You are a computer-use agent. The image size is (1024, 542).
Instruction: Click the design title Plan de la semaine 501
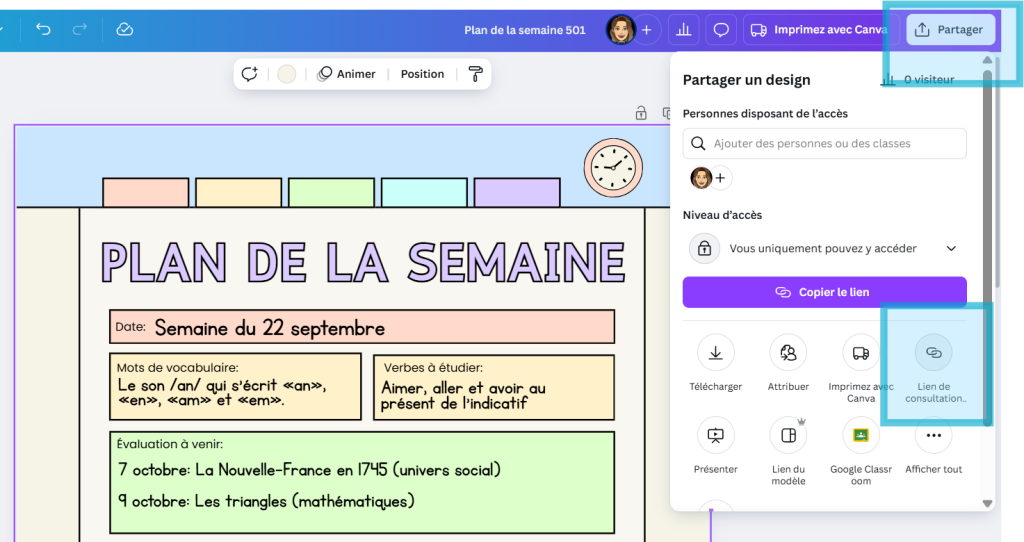tap(525, 30)
